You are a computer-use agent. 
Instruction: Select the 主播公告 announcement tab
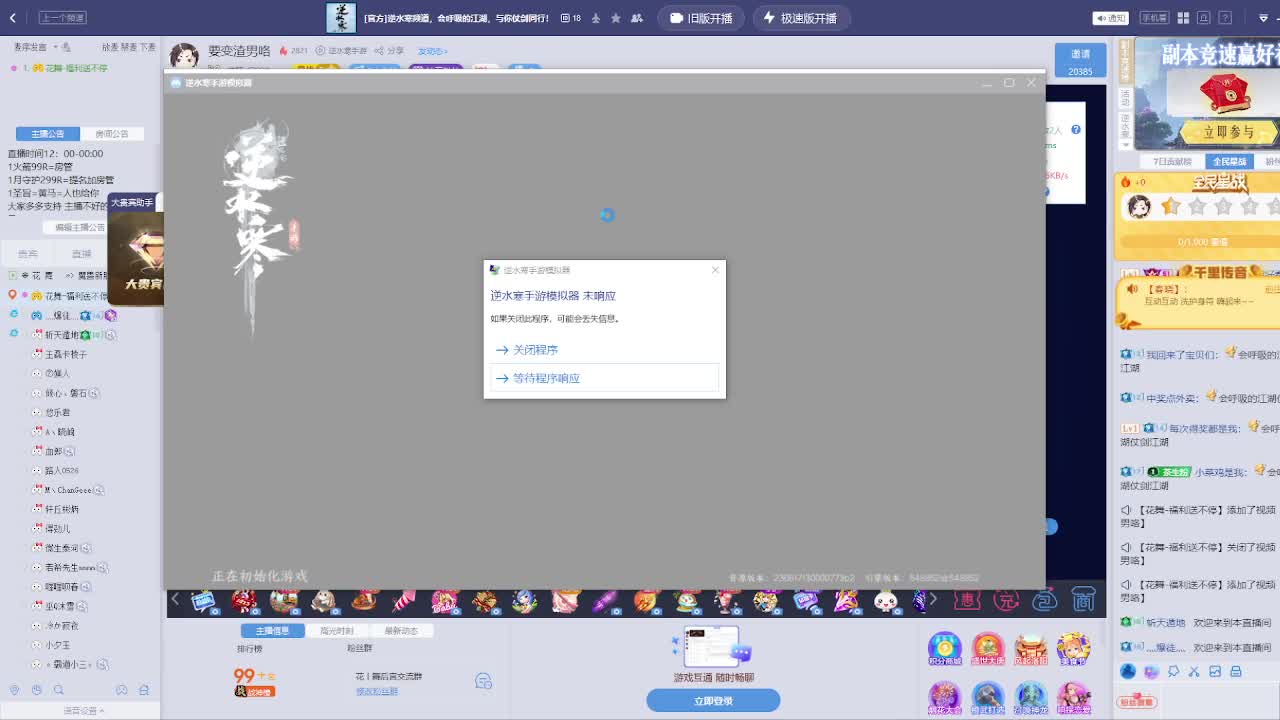click(x=47, y=134)
